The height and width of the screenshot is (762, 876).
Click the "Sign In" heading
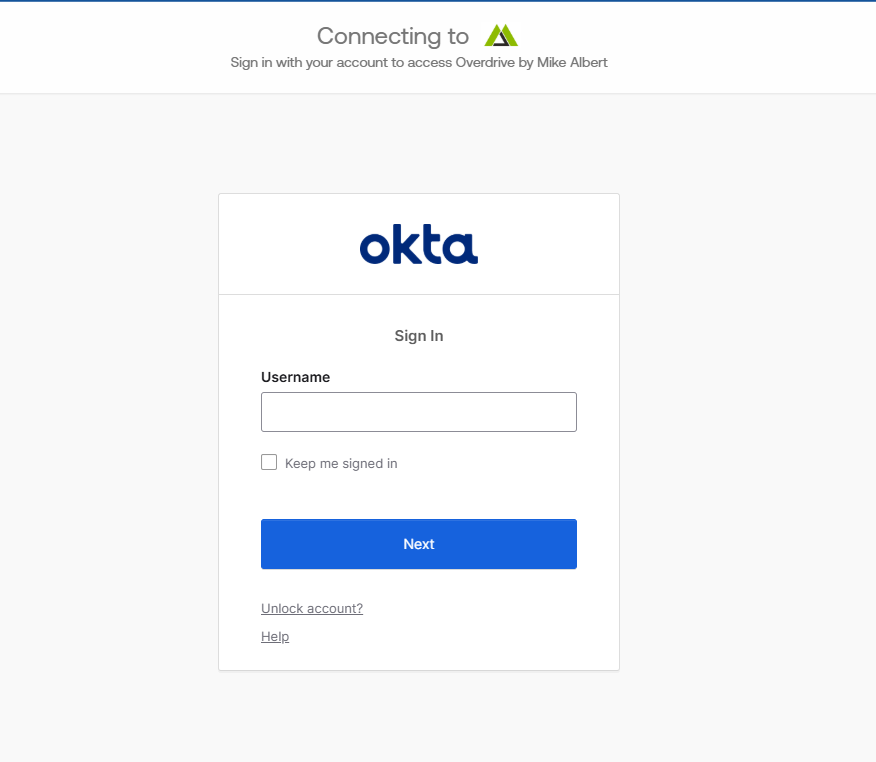tap(418, 336)
